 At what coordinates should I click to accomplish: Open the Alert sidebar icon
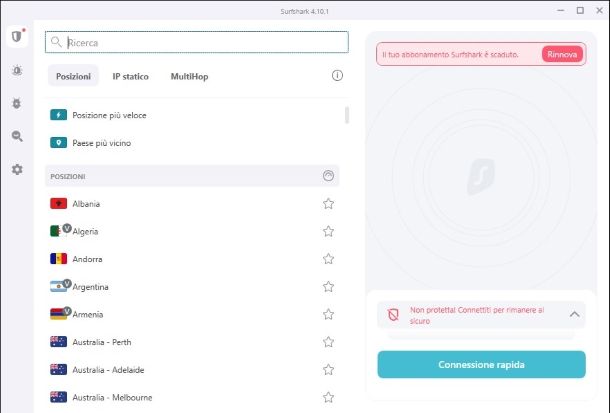tap(16, 71)
